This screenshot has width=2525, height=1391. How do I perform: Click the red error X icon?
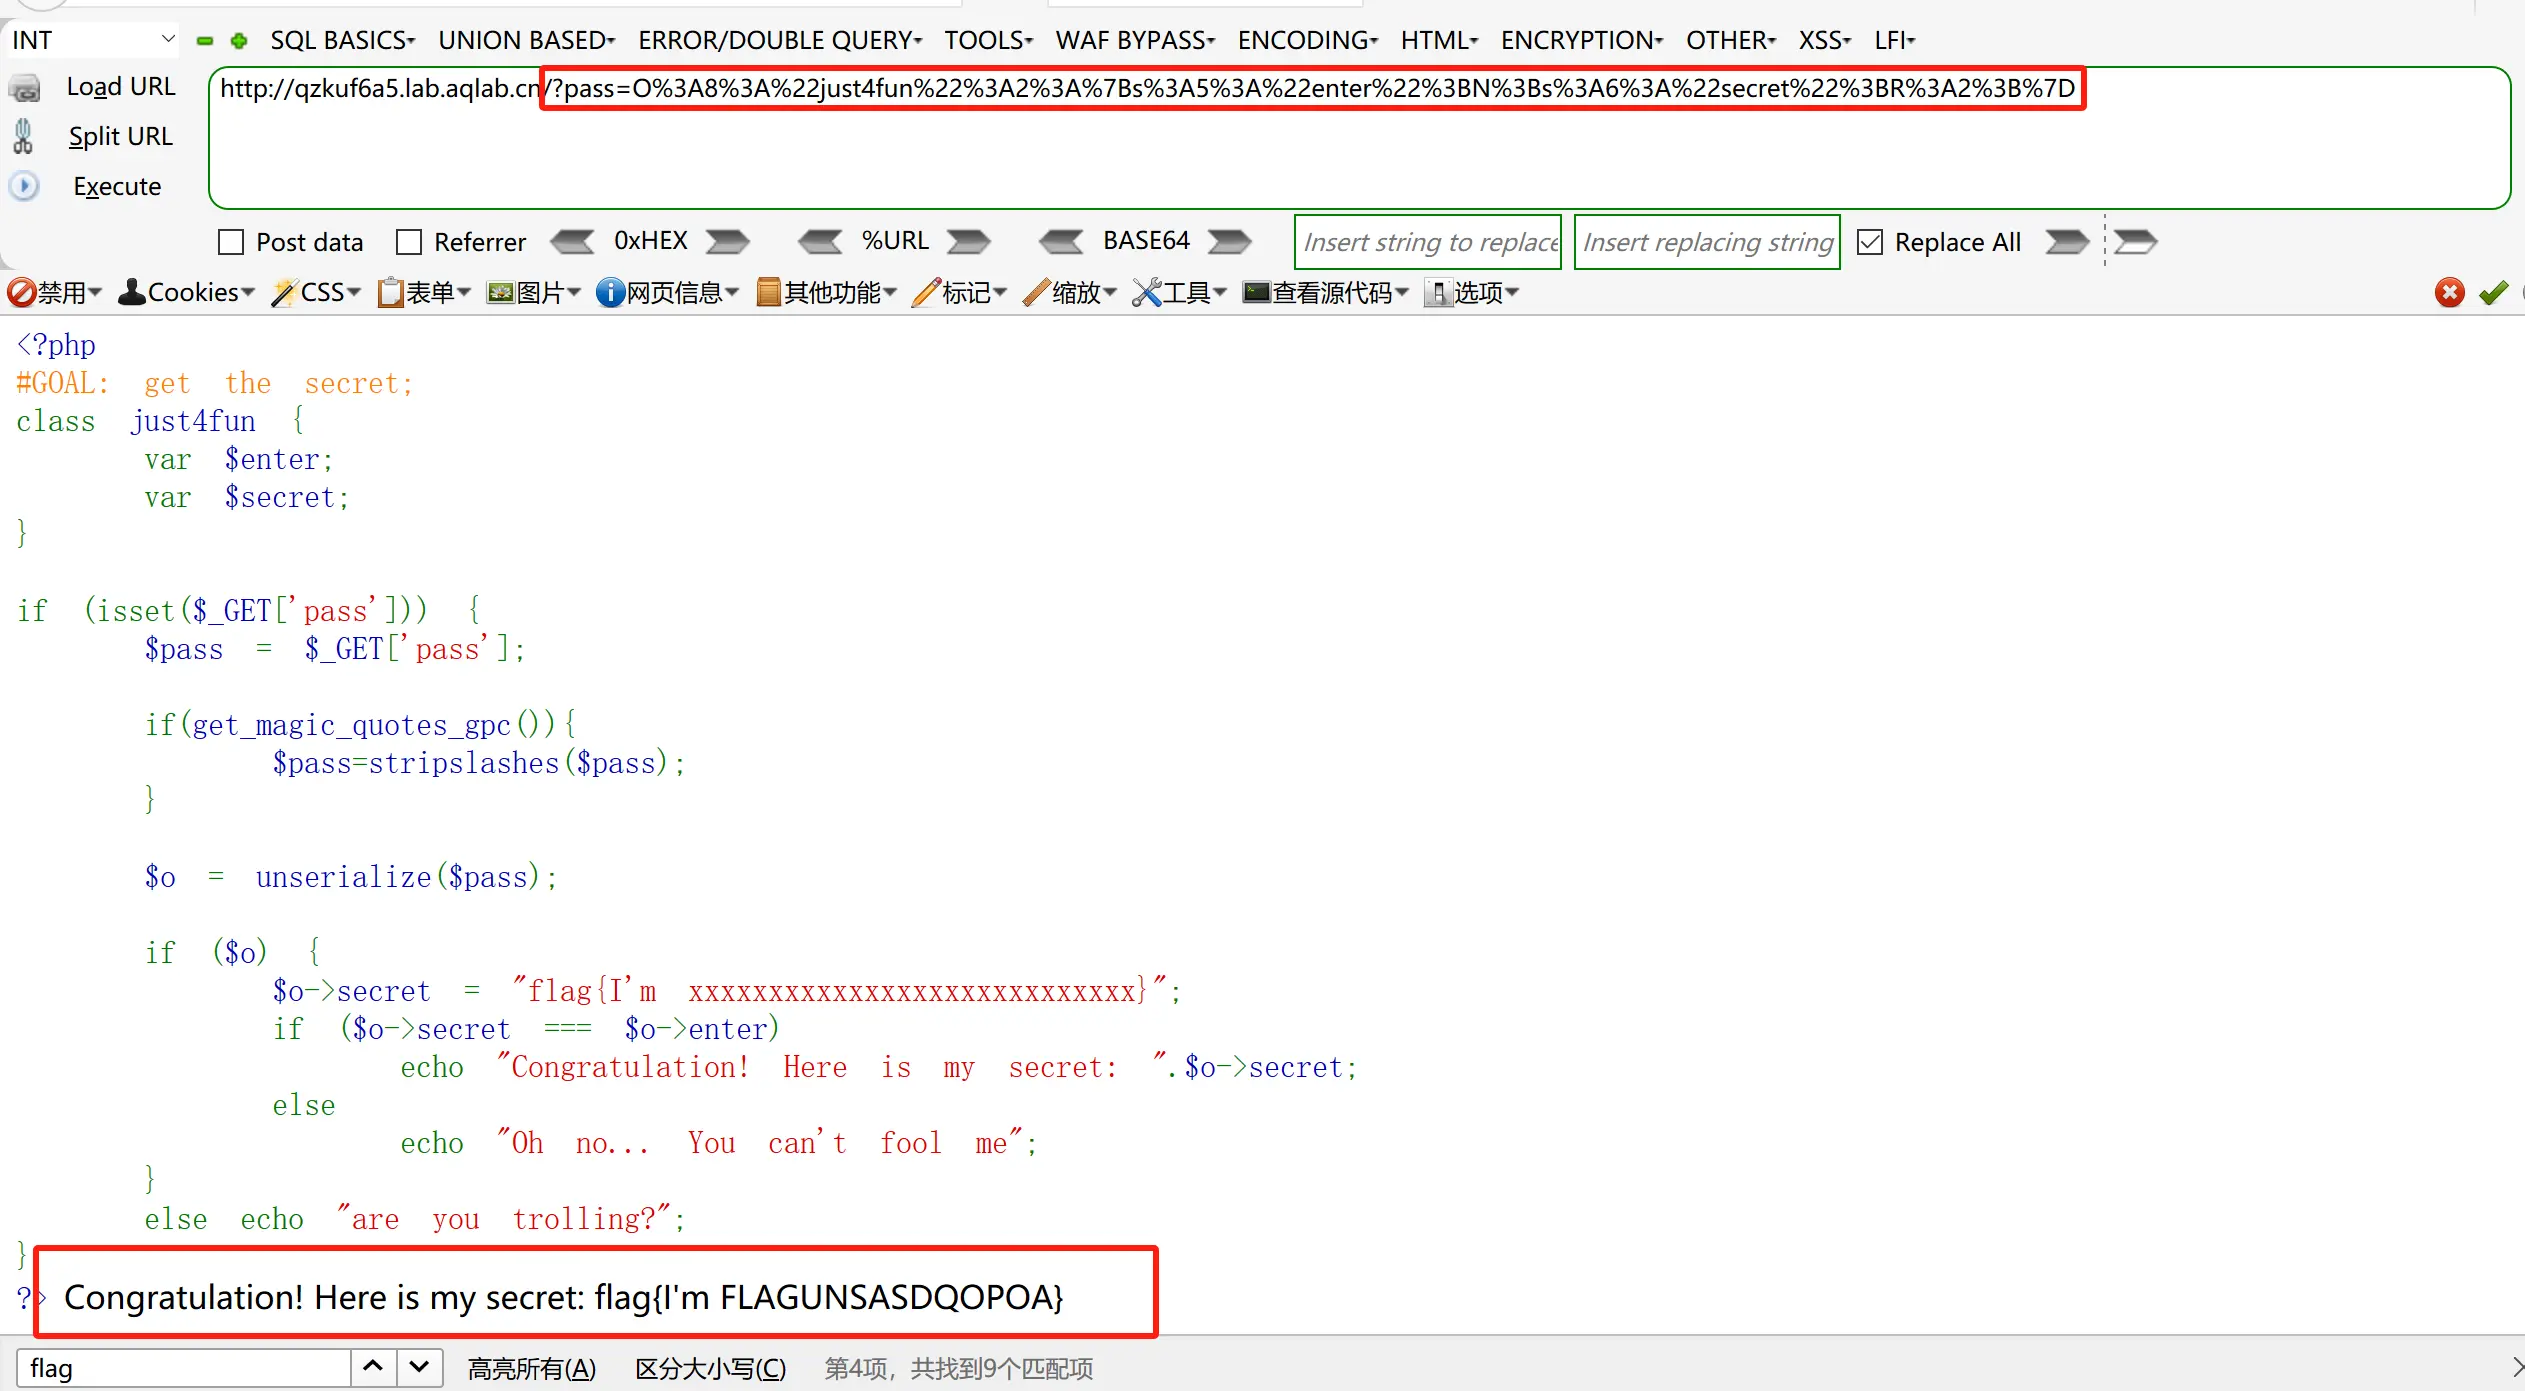coord(2449,292)
